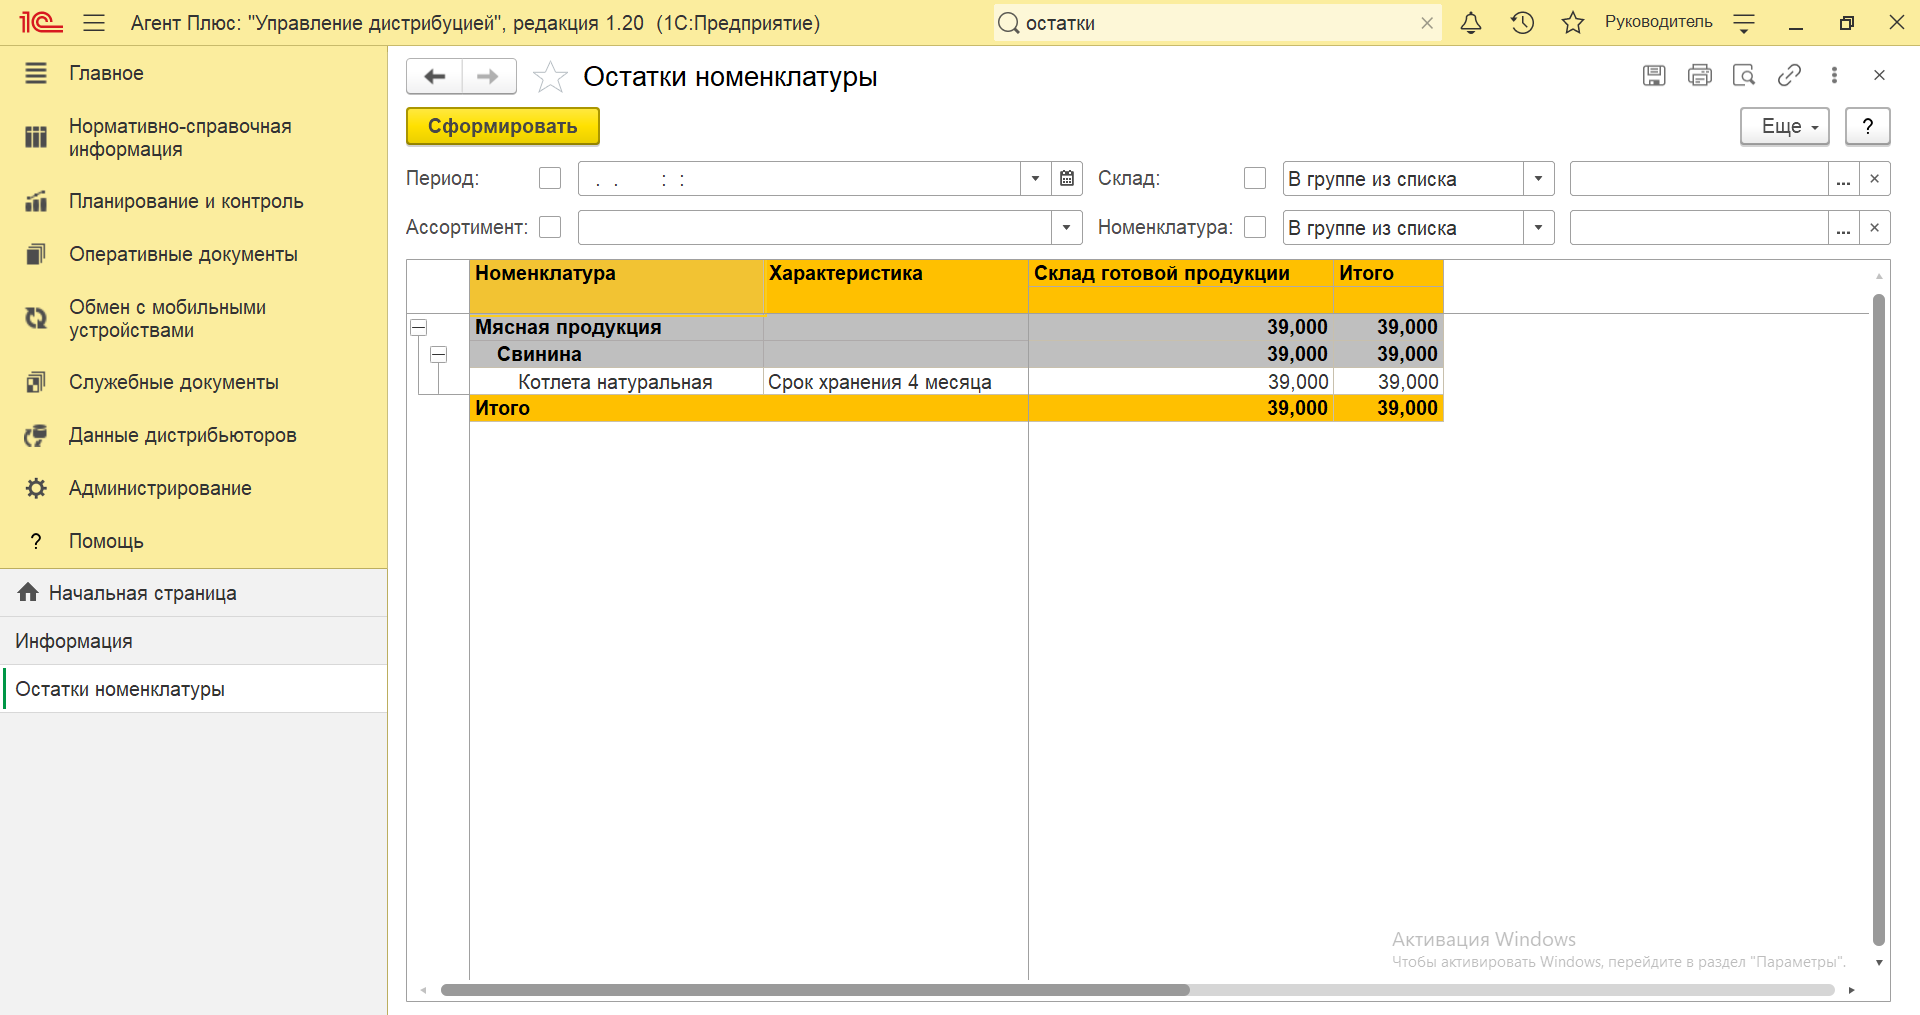Go forward with the right arrow button

[488, 76]
